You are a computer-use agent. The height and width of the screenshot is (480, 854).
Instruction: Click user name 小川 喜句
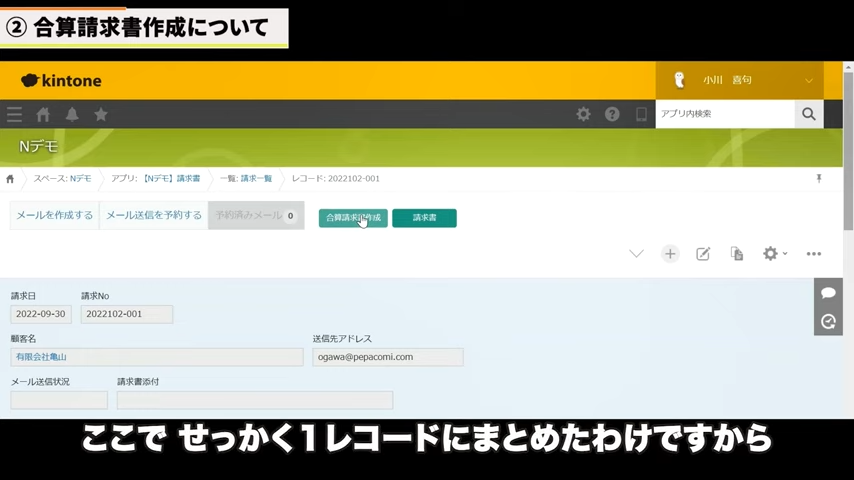coord(727,80)
